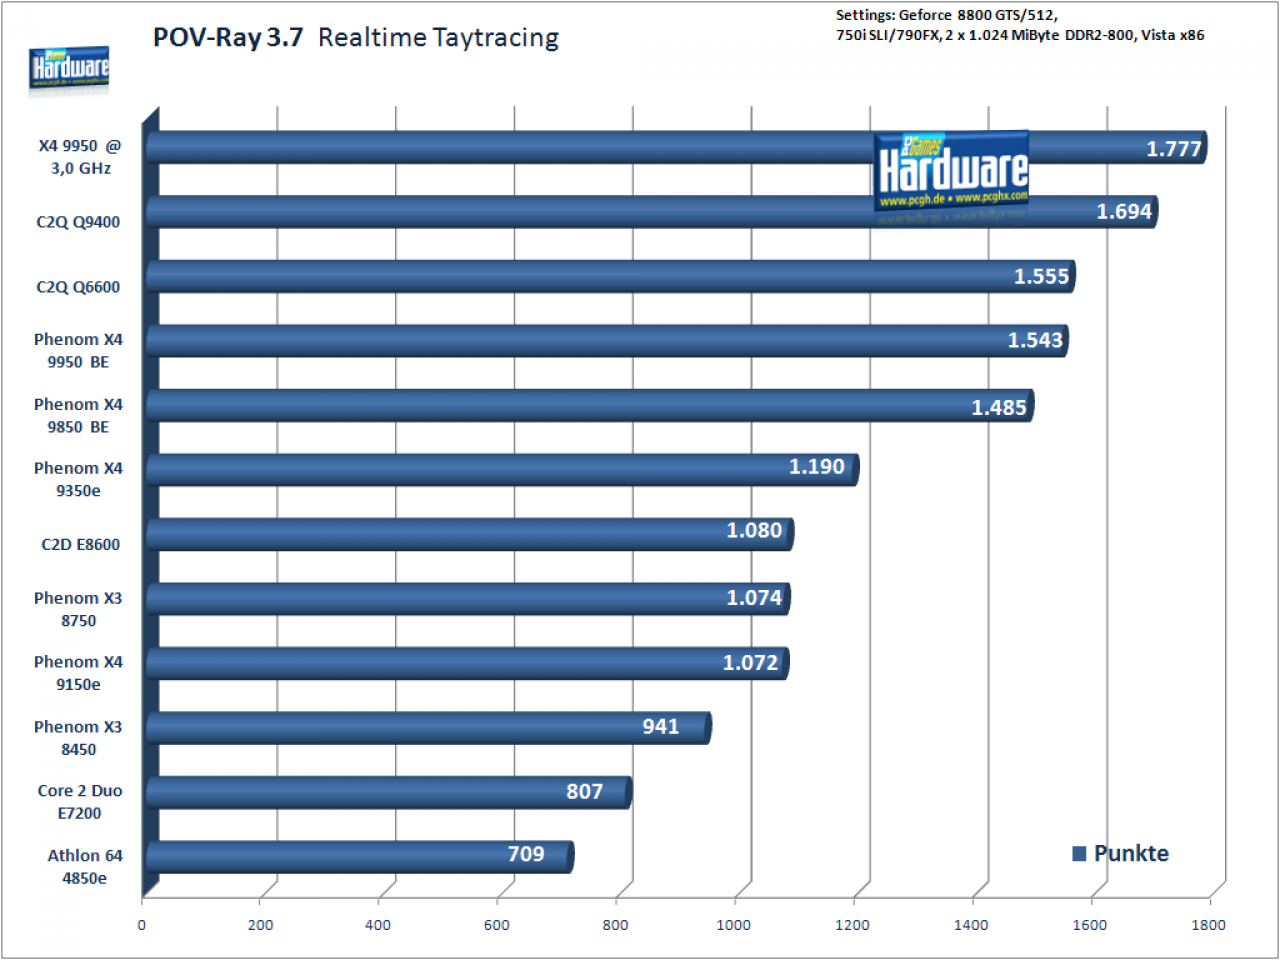Select the 'Punkte' legend label
This screenshot has height=960, width=1280.
pos(1131,853)
